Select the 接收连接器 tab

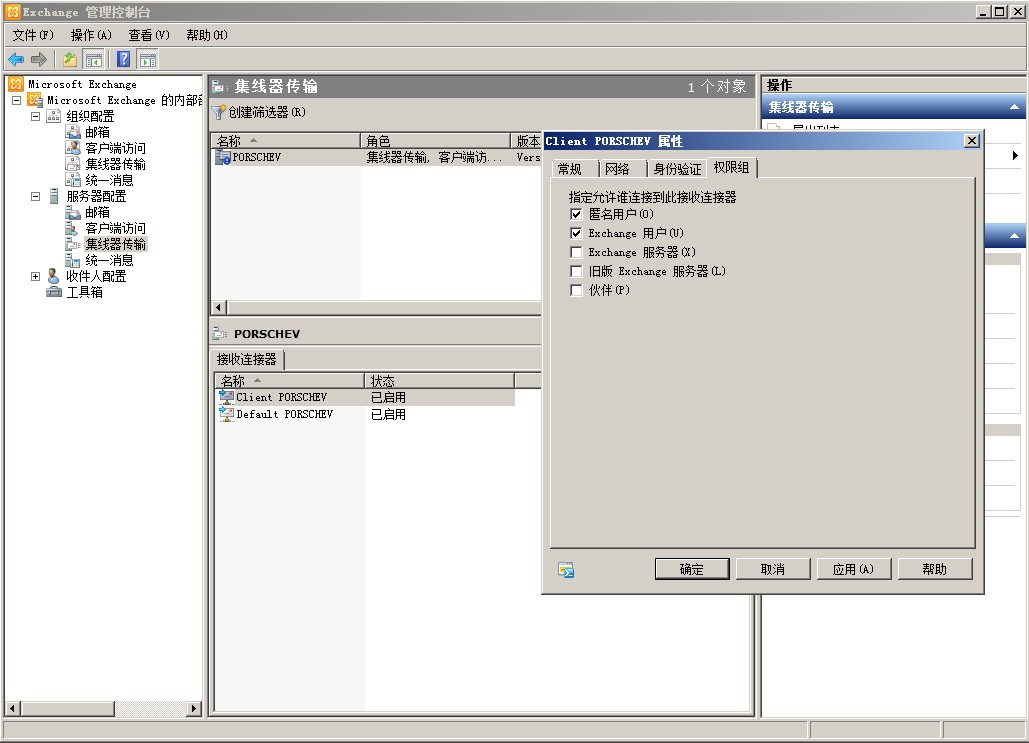click(247, 359)
